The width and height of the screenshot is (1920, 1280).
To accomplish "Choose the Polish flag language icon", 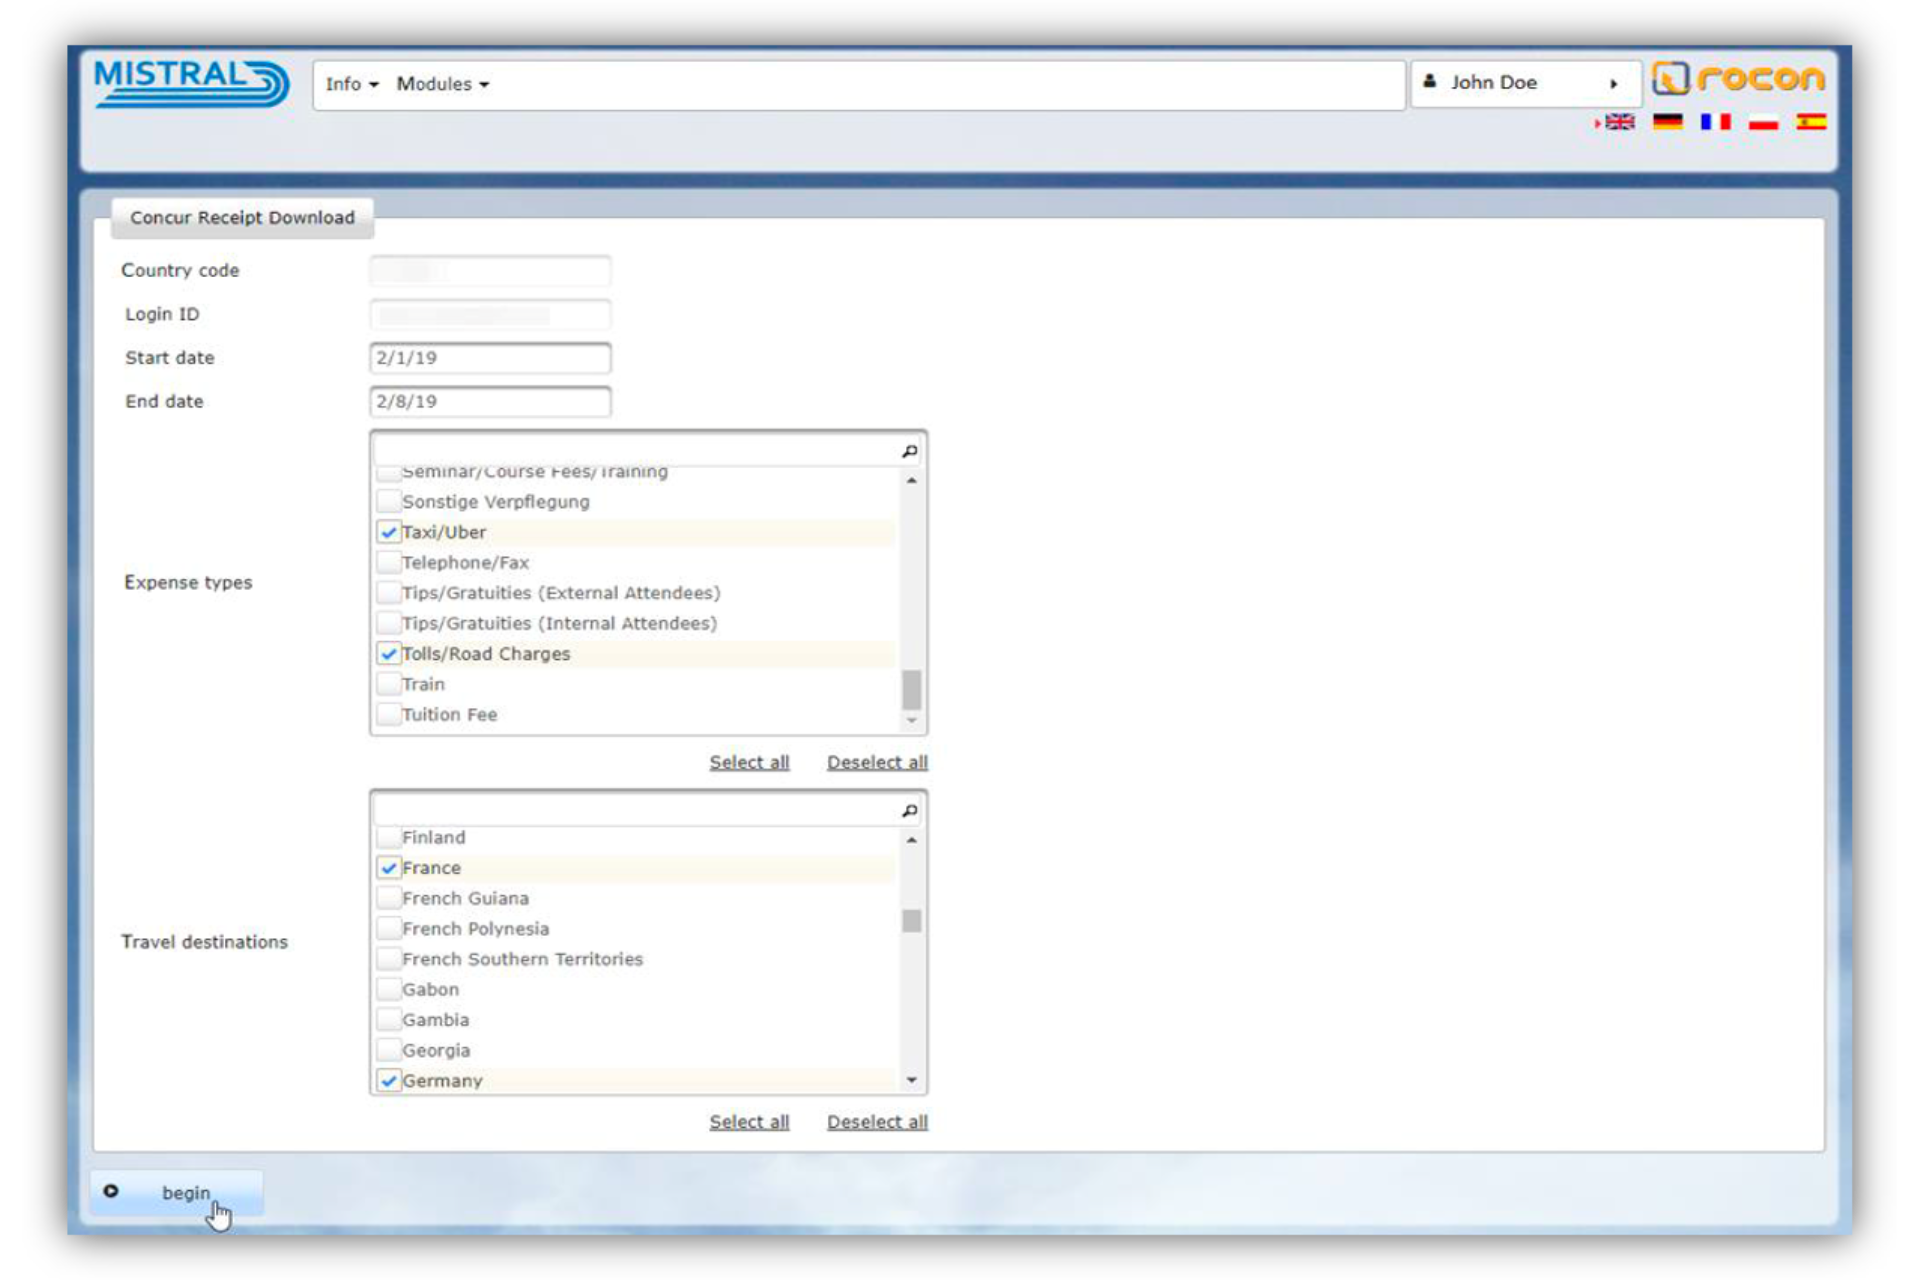I will pyautogui.click(x=1763, y=122).
